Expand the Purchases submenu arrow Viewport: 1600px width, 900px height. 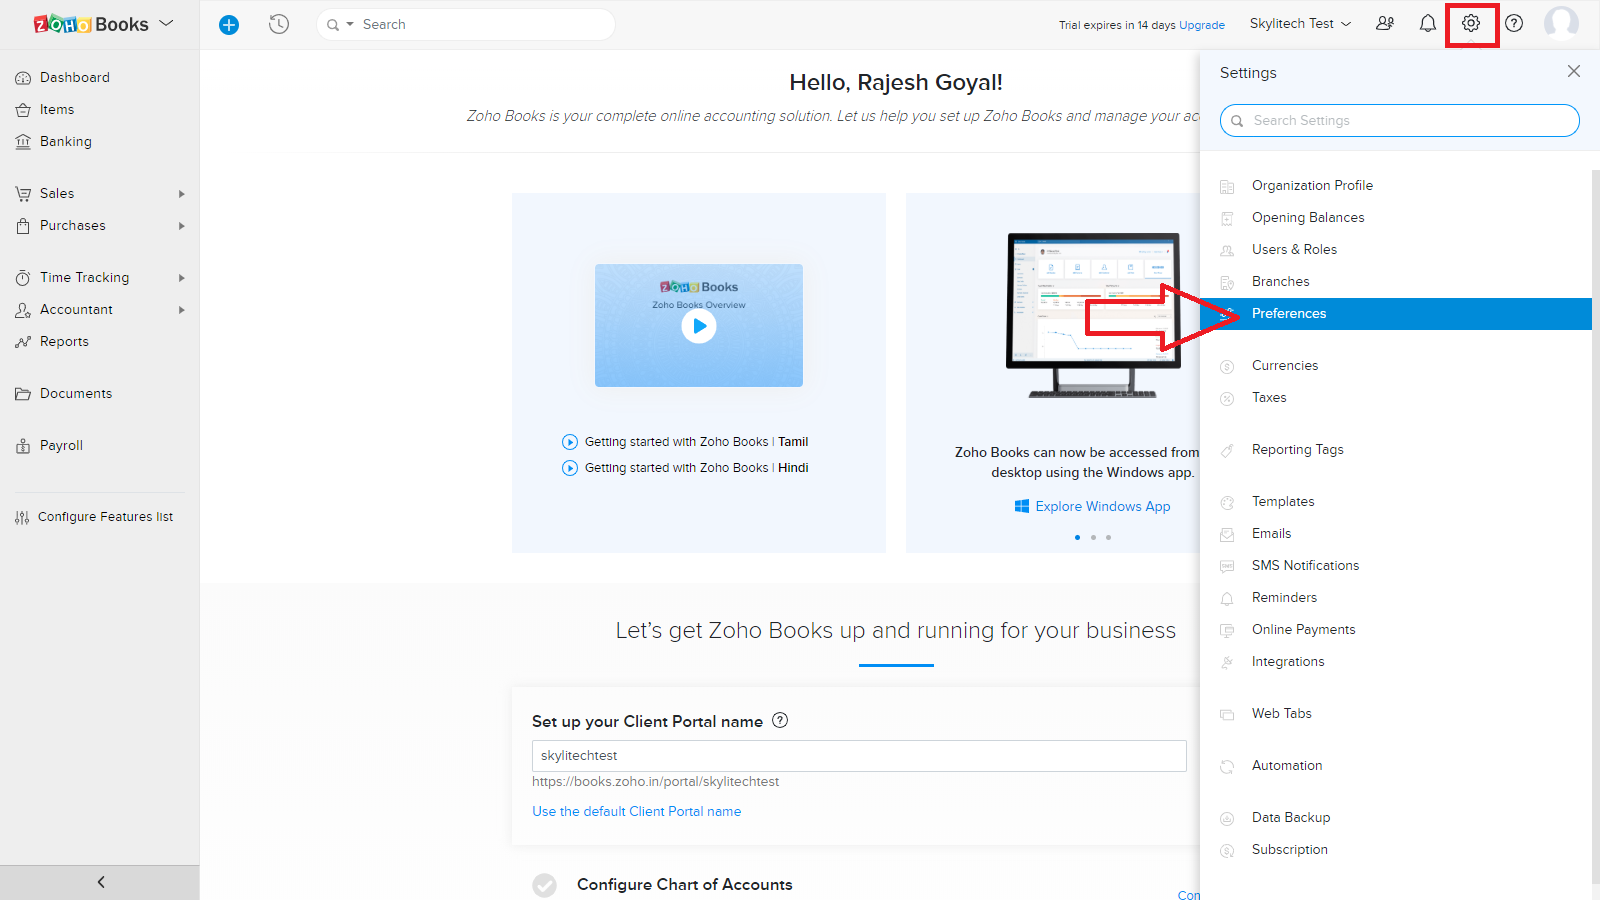click(x=182, y=226)
